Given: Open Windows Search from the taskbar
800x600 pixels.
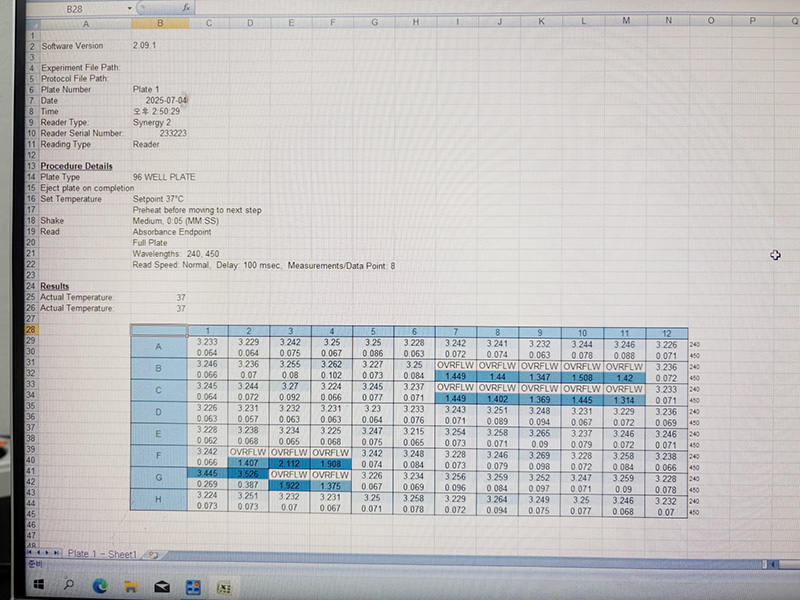Looking at the screenshot, I should (x=70, y=585).
